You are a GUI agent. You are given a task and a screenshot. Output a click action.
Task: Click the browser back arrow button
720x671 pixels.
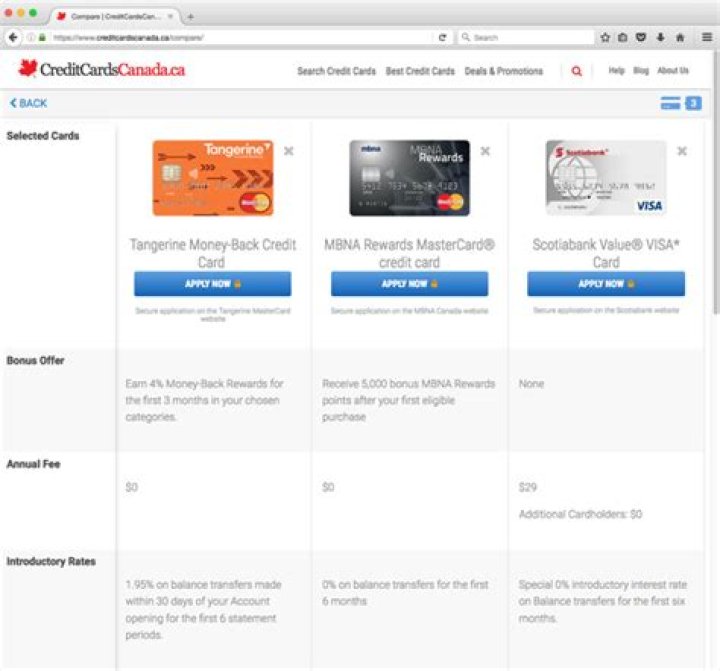(13, 38)
